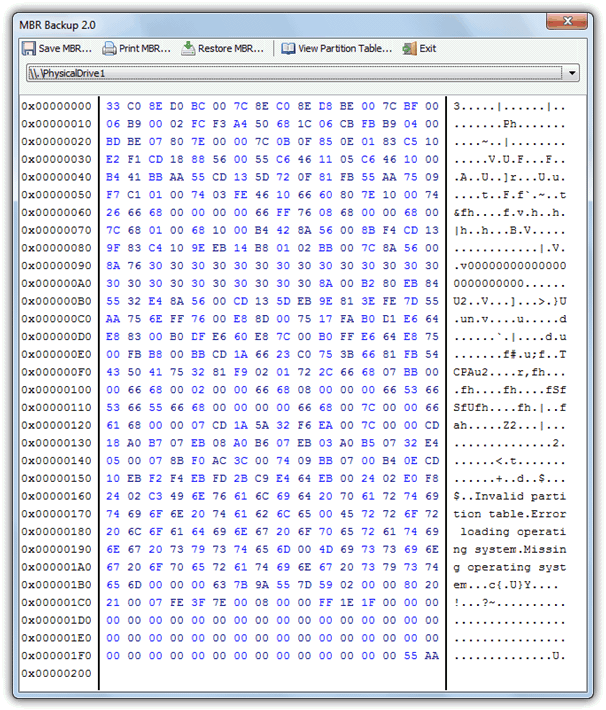
Task: Click the View Partition Table book icon
Action: 288,48
